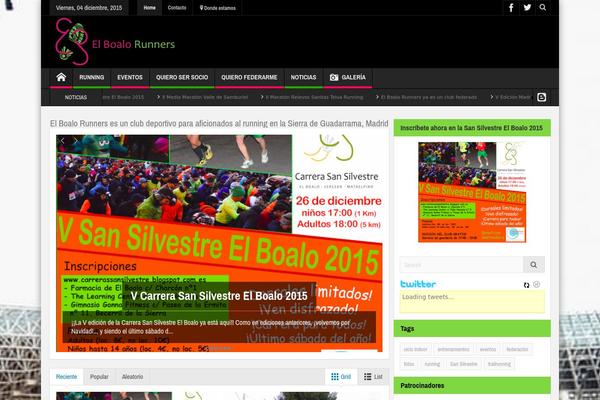Open ticker item El Boalo Runners club federado
The height and width of the screenshot is (400, 600).
pyautogui.click(x=429, y=97)
